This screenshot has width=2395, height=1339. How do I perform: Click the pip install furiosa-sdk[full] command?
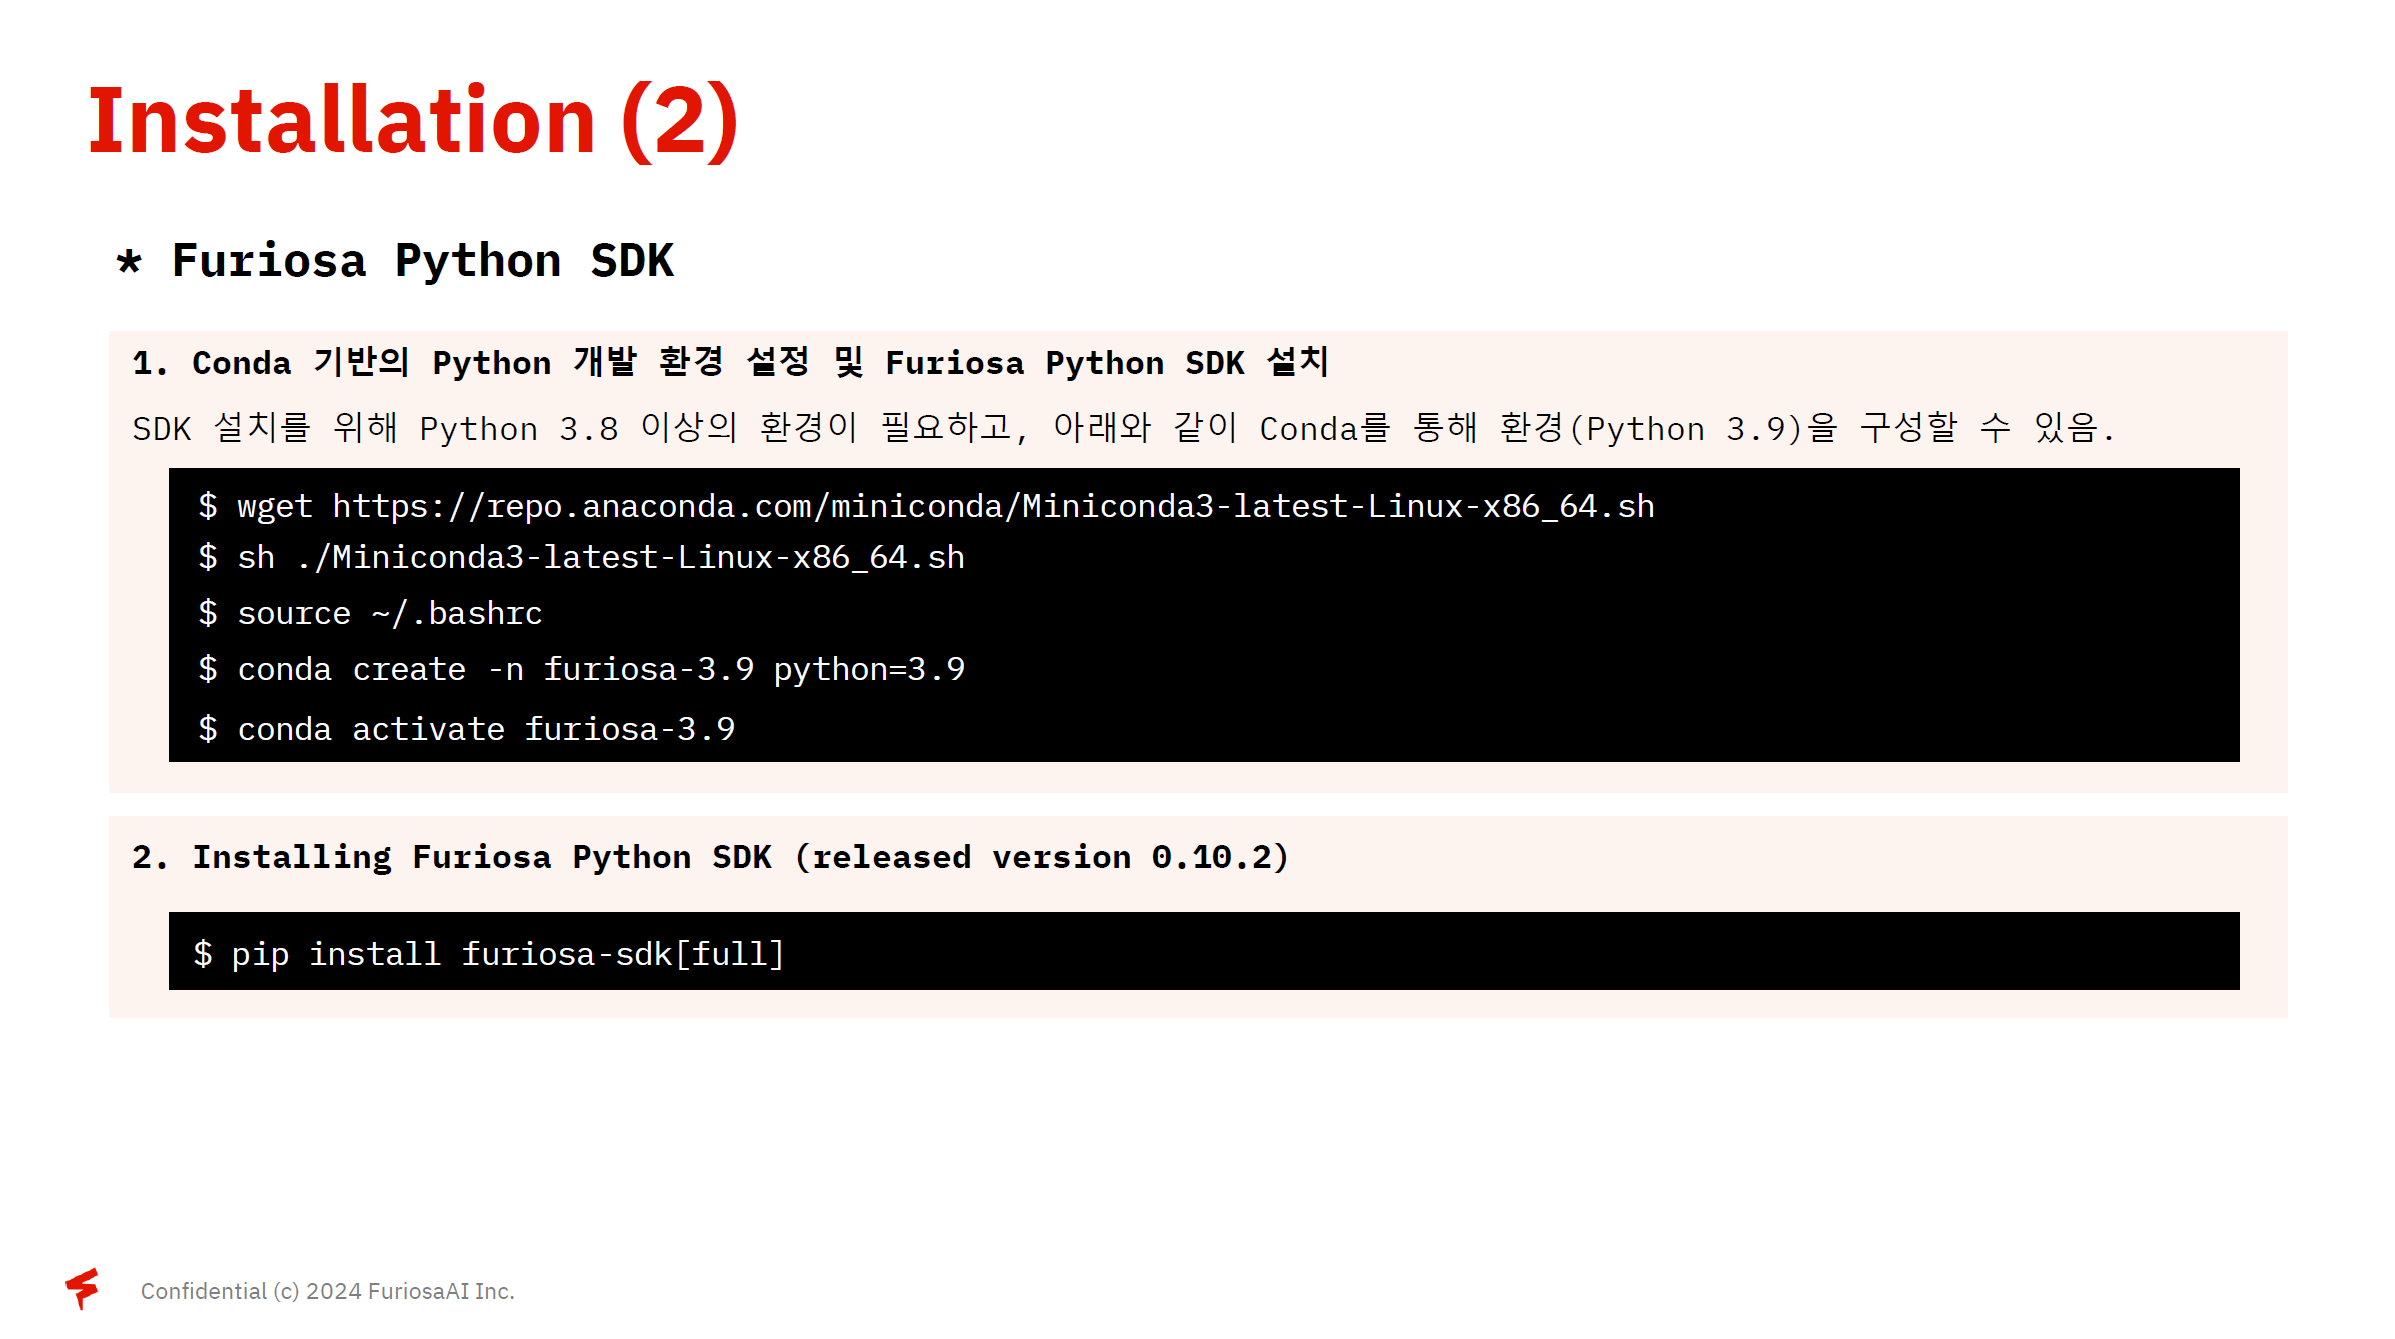506,954
